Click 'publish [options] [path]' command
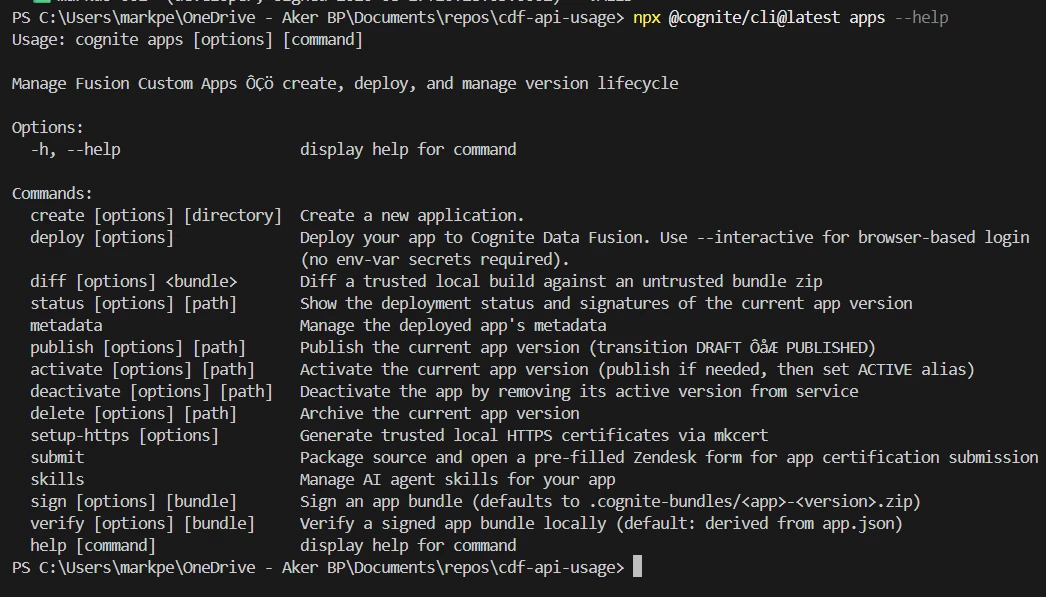Screen dimensions: 1046x597 pyautogui.click(x=138, y=348)
